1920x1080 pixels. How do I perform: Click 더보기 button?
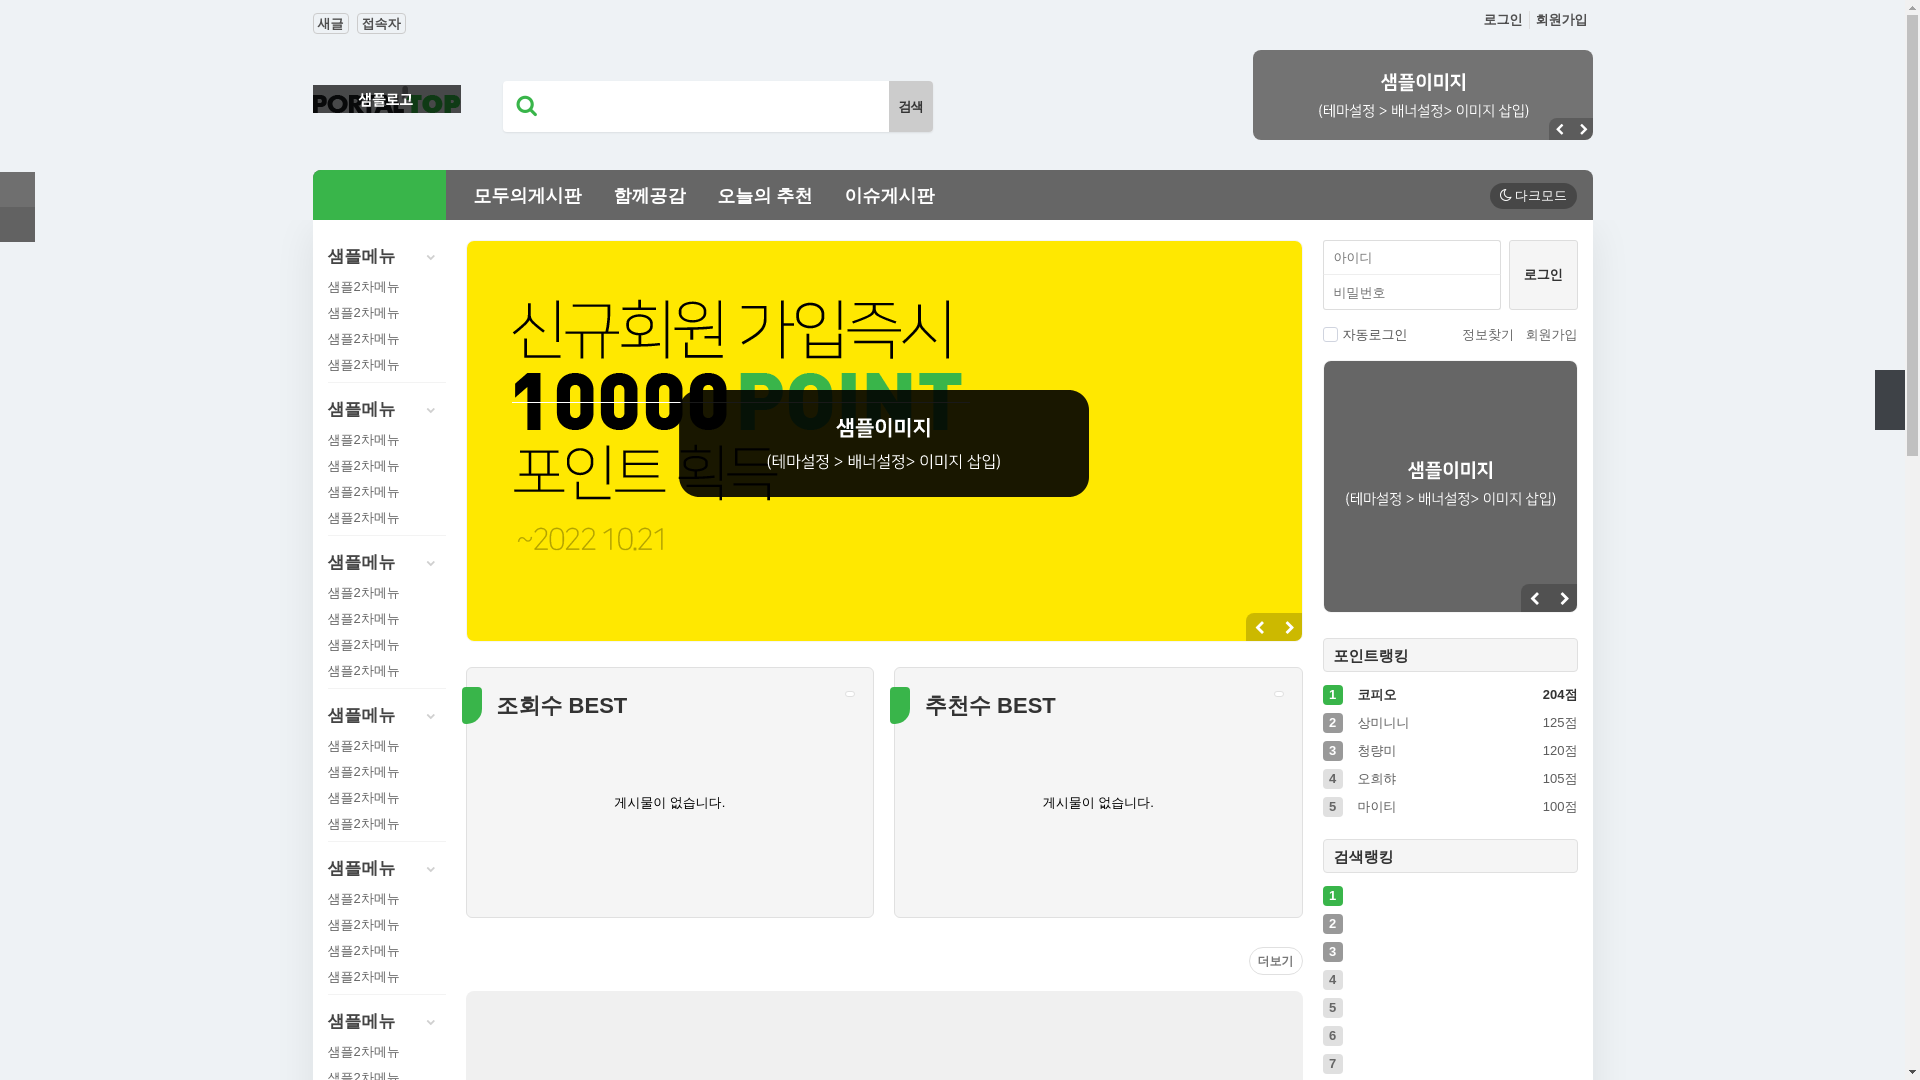click(1276, 961)
